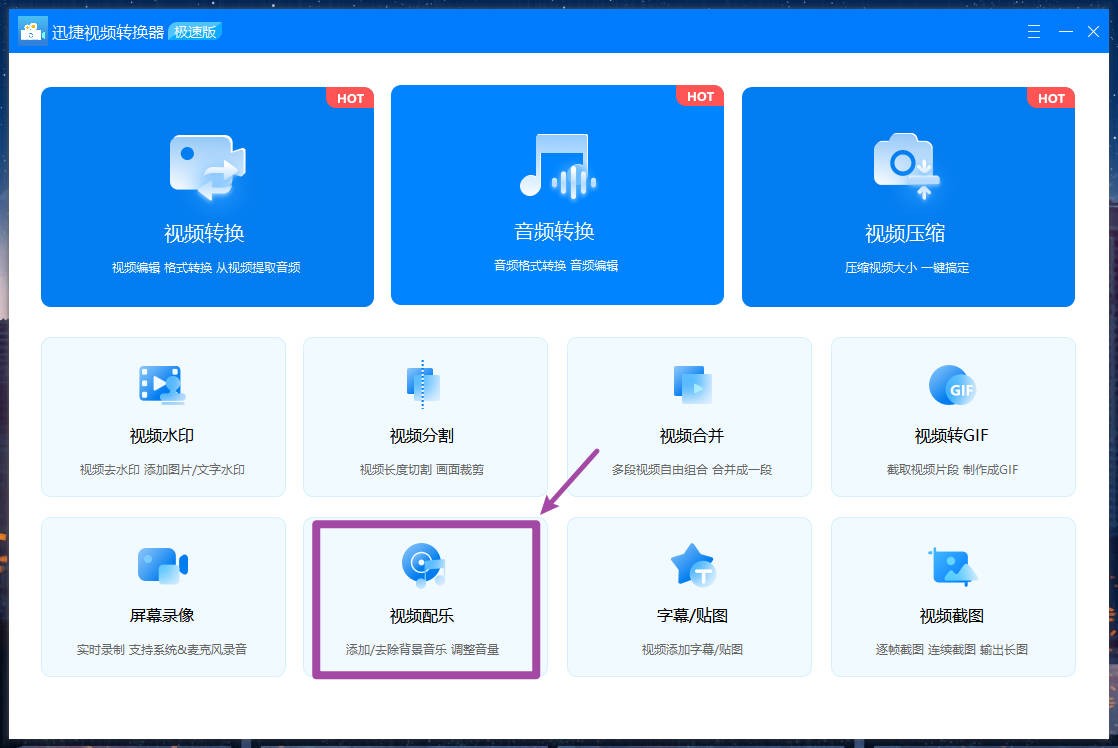
Task: Open the highlighted 视频配乐 music tool
Action: 425,596
